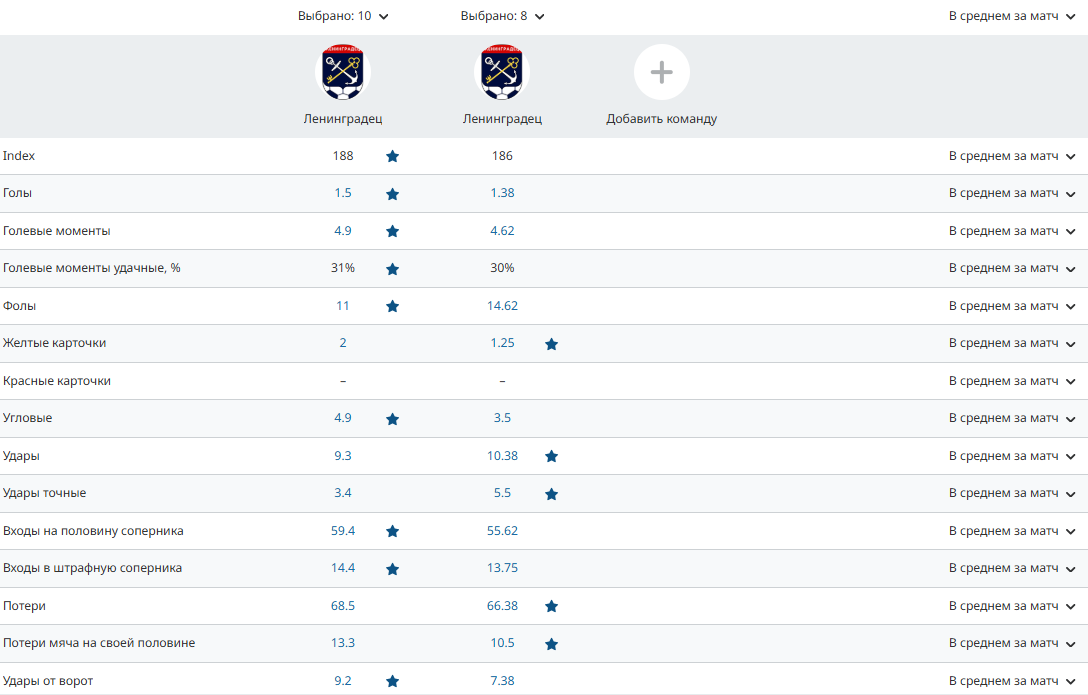Image resolution: width=1088 pixels, height=695 pixels.
Task: Open the 'В среднем за матч' dropdown for Голы
Action: coord(1012,193)
